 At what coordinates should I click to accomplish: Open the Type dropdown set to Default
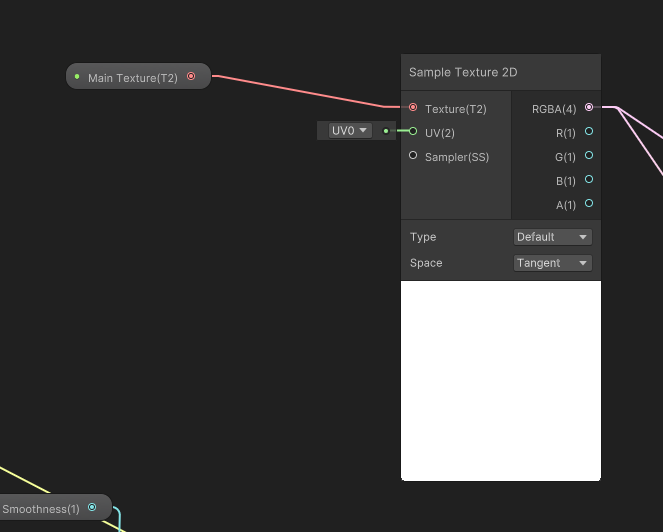(553, 237)
